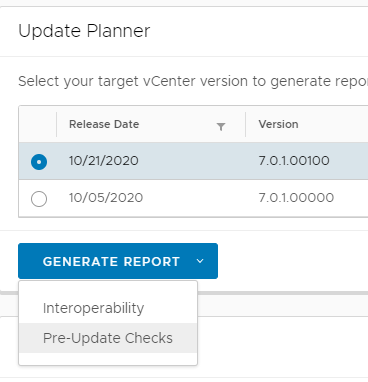
Task: Click version 7.0.1.00100 cell
Action: click(294, 161)
